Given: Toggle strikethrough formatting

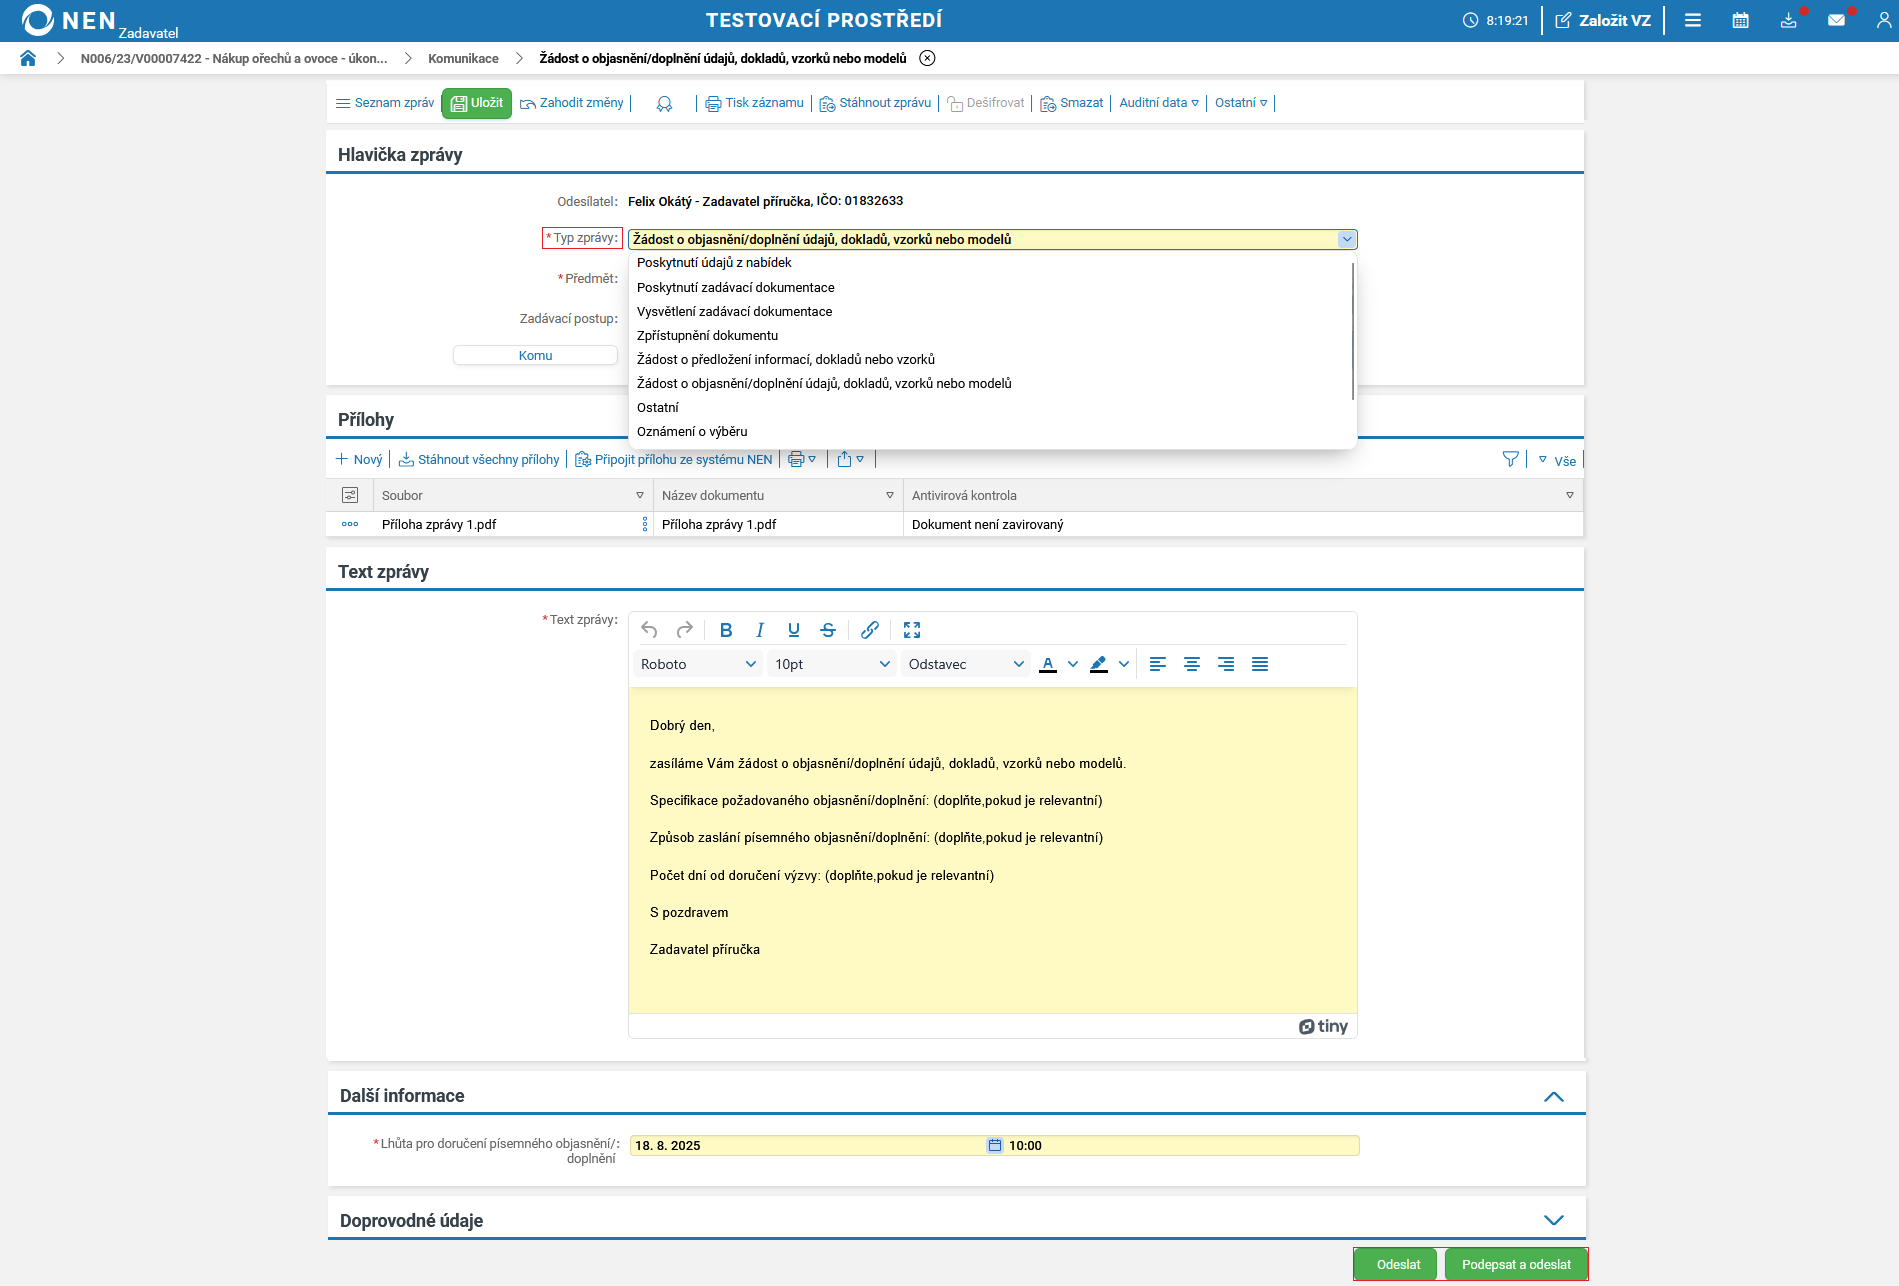Looking at the screenshot, I should point(828,630).
